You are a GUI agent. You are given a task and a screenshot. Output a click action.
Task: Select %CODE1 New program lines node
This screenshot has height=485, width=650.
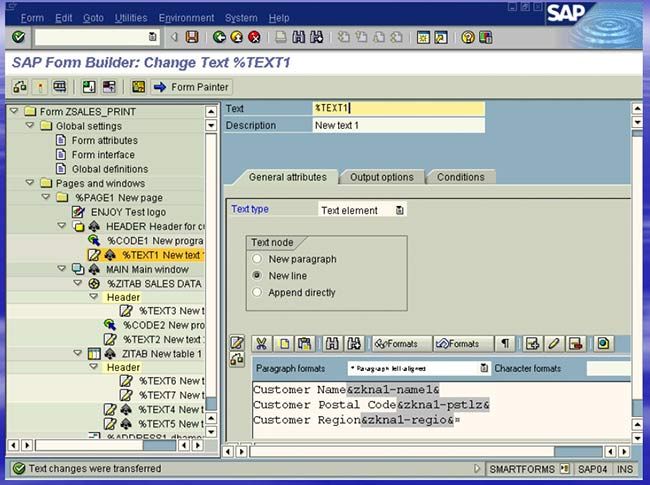click(x=155, y=240)
